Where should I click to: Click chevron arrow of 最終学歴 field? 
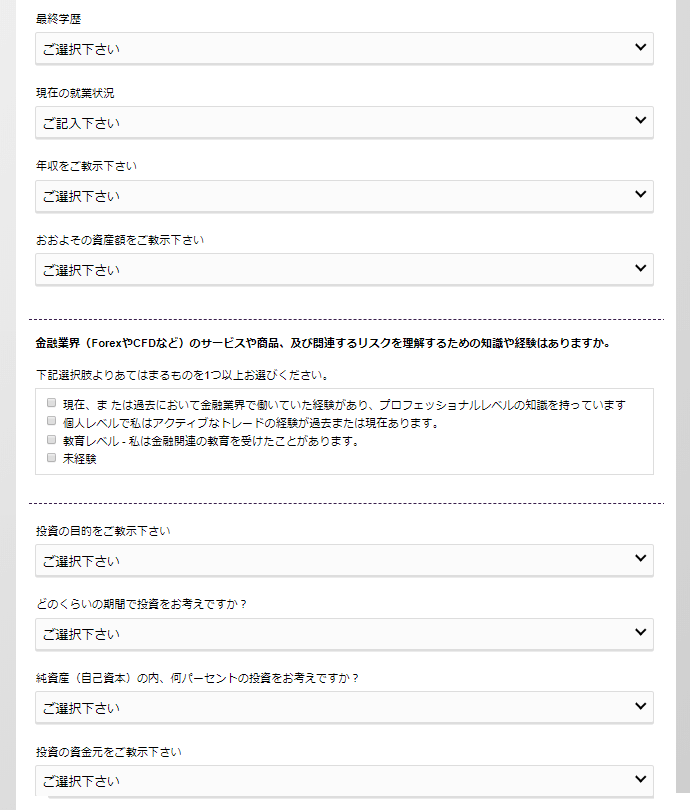[x=640, y=47]
